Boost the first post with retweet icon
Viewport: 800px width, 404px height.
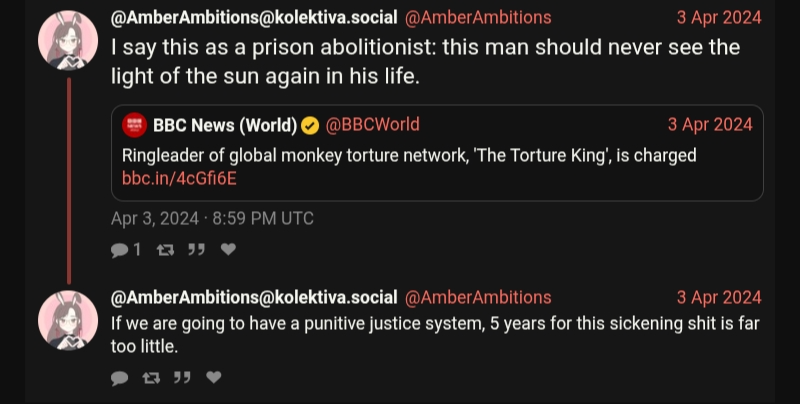165,250
